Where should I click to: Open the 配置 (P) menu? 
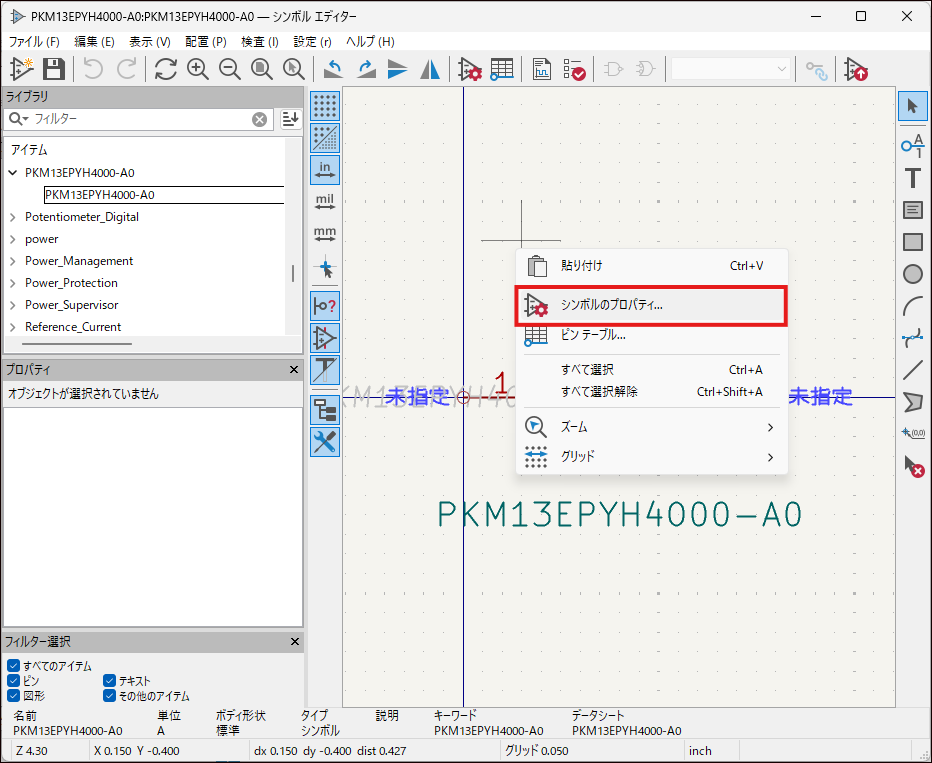pyautogui.click(x=205, y=42)
